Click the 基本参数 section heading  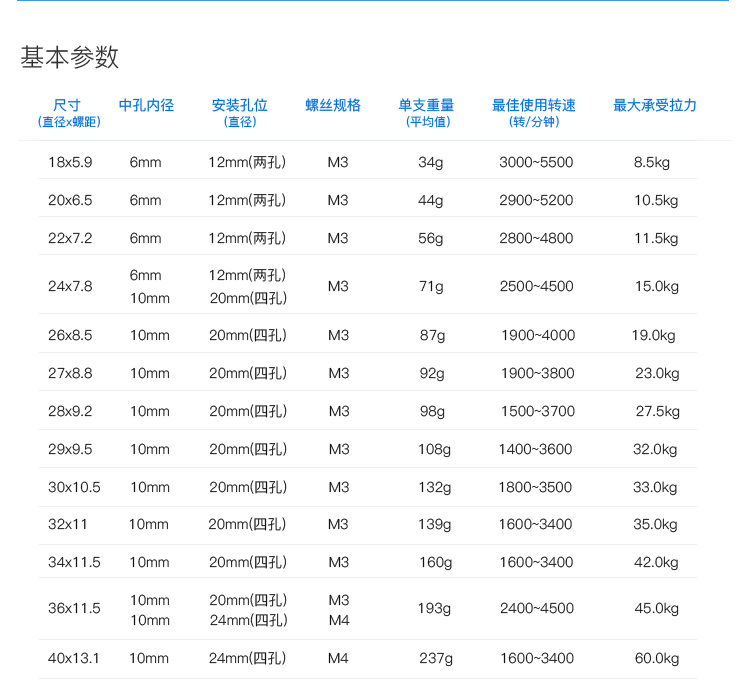coord(70,57)
